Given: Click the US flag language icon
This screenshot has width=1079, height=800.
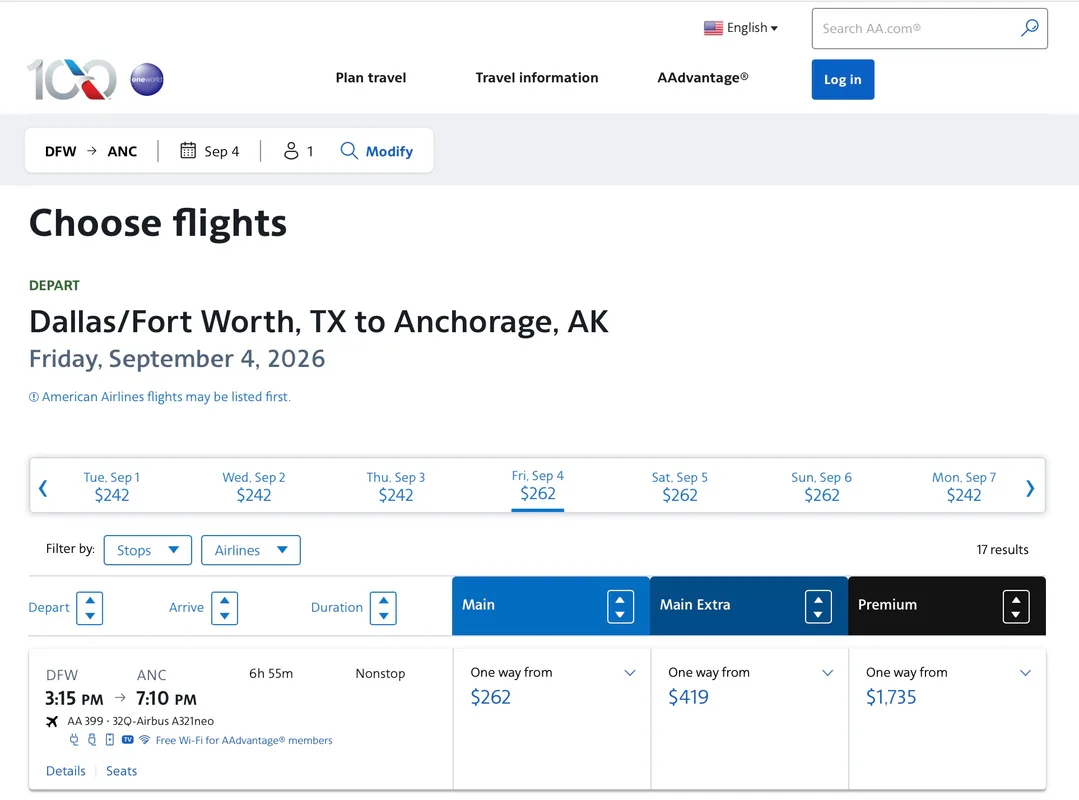Looking at the screenshot, I should 713,28.
